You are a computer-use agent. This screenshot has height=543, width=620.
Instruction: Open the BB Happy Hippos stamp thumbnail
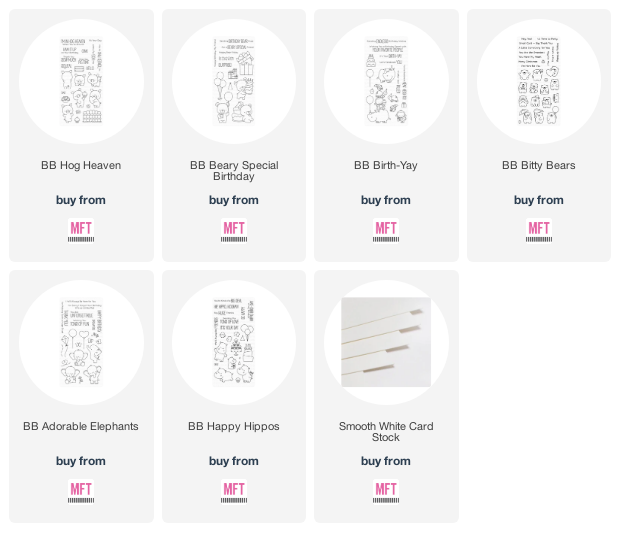(x=234, y=342)
